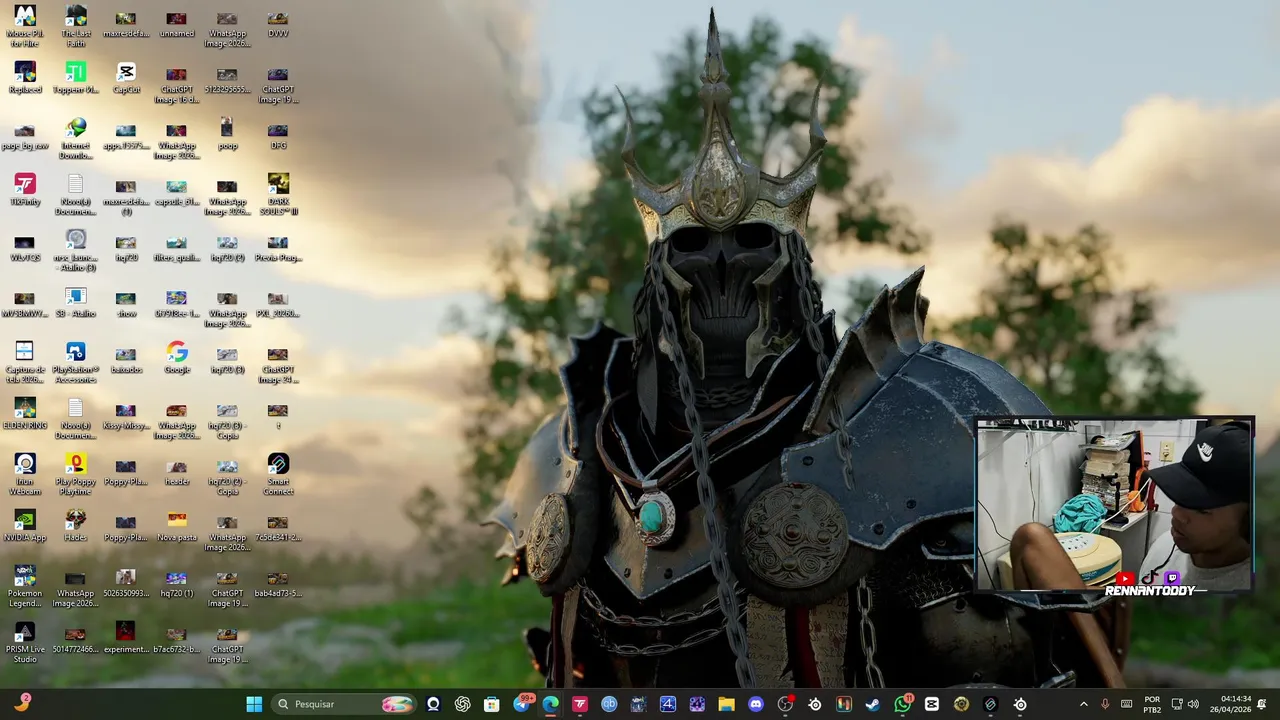Open the SB - Atalho shortcut

click(76, 302)
